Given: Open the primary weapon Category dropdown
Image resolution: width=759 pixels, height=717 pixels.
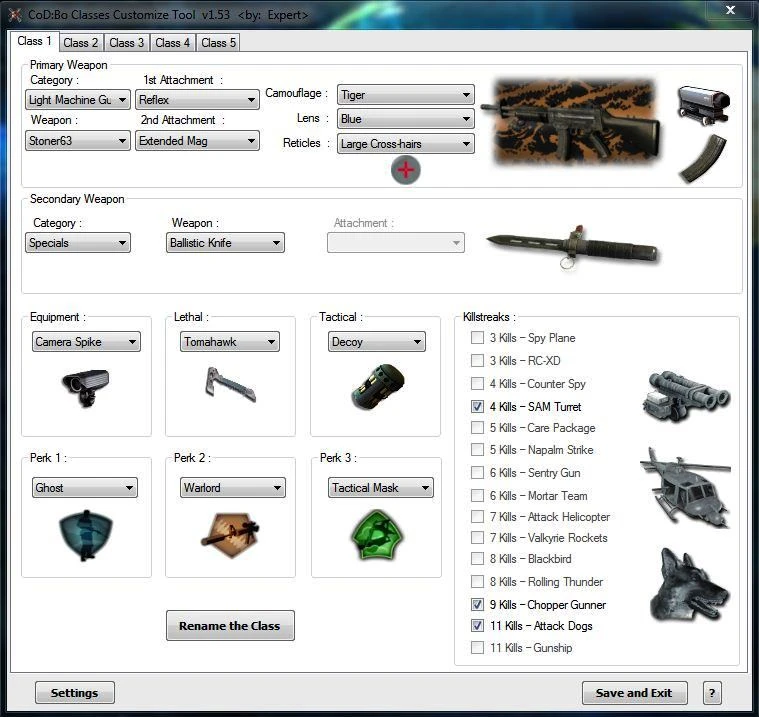Looking at the screenshot, I should [77, 100].
